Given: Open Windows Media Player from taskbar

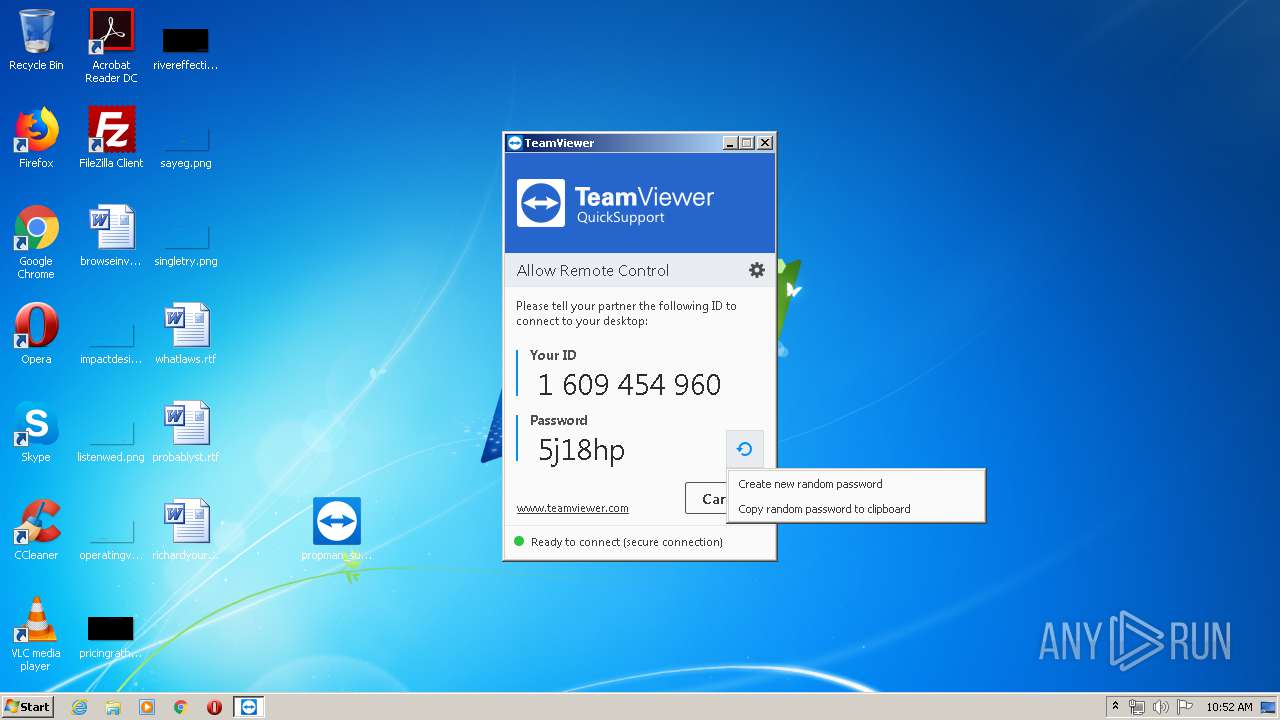Looking at the screenshot, I should point(147,707).
